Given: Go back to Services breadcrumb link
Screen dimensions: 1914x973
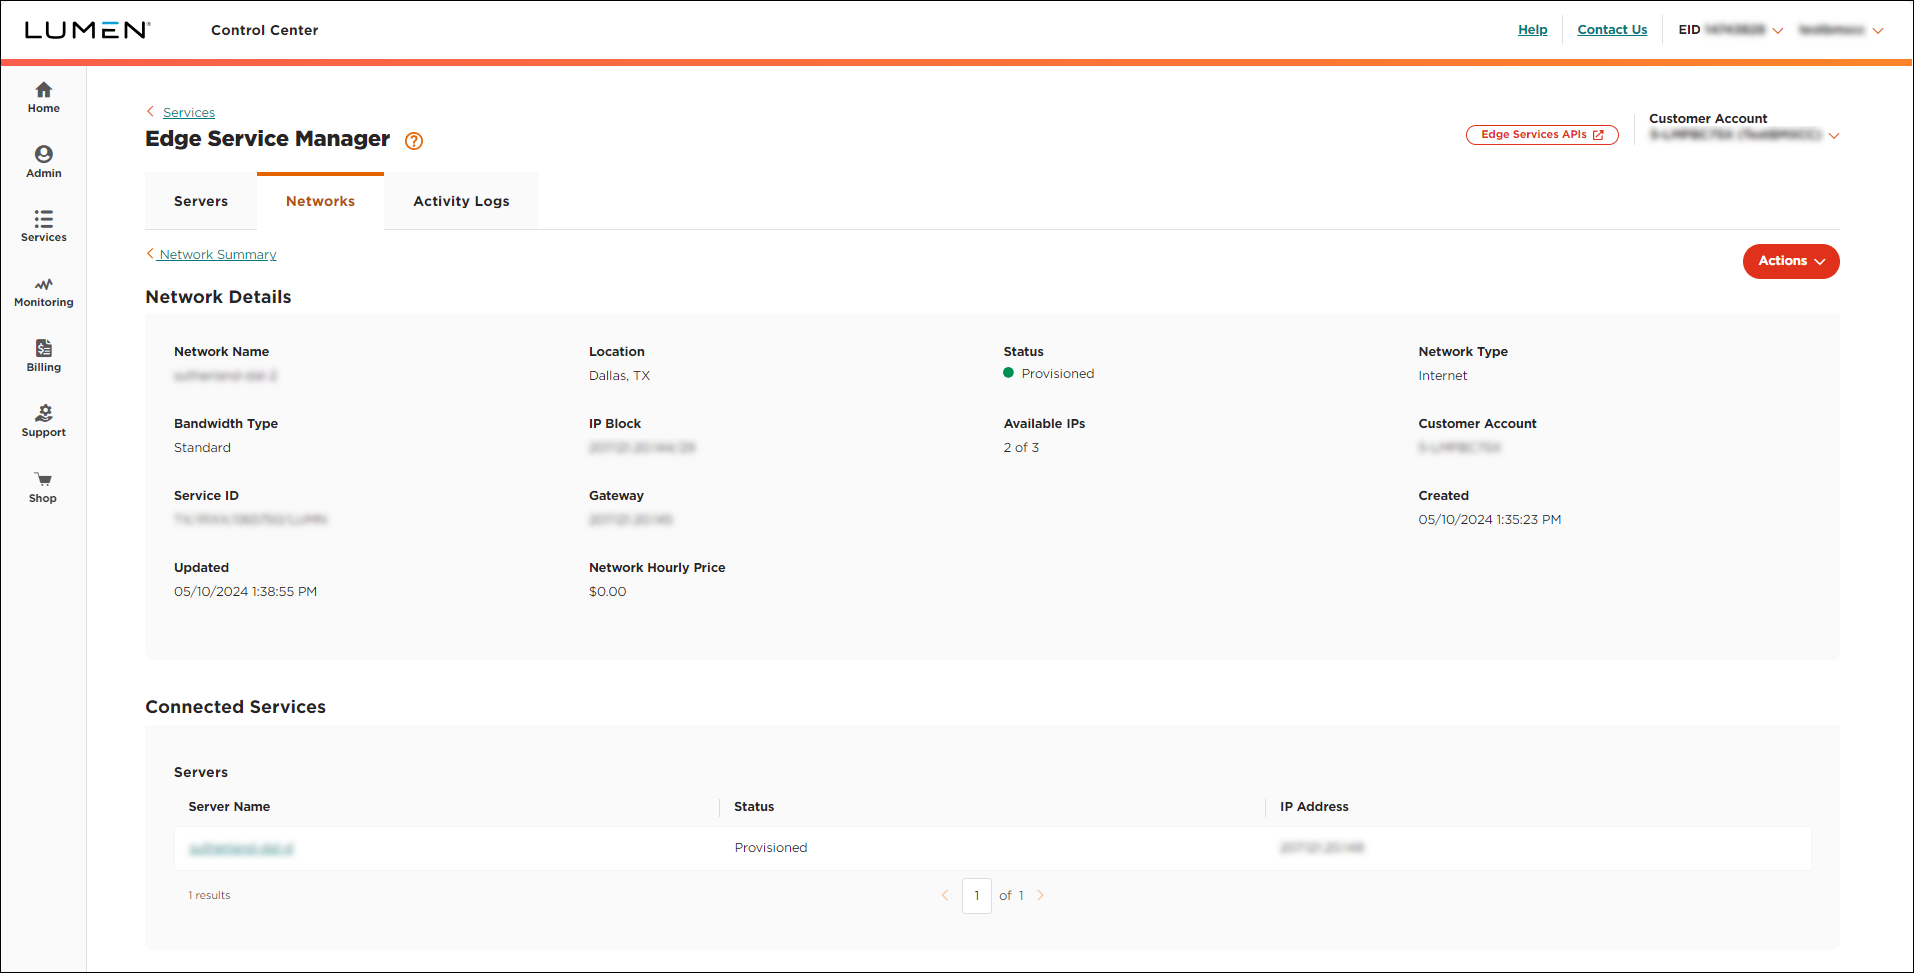Looking at the screenshot, I should pyautogui.click(x=189, y=113).
